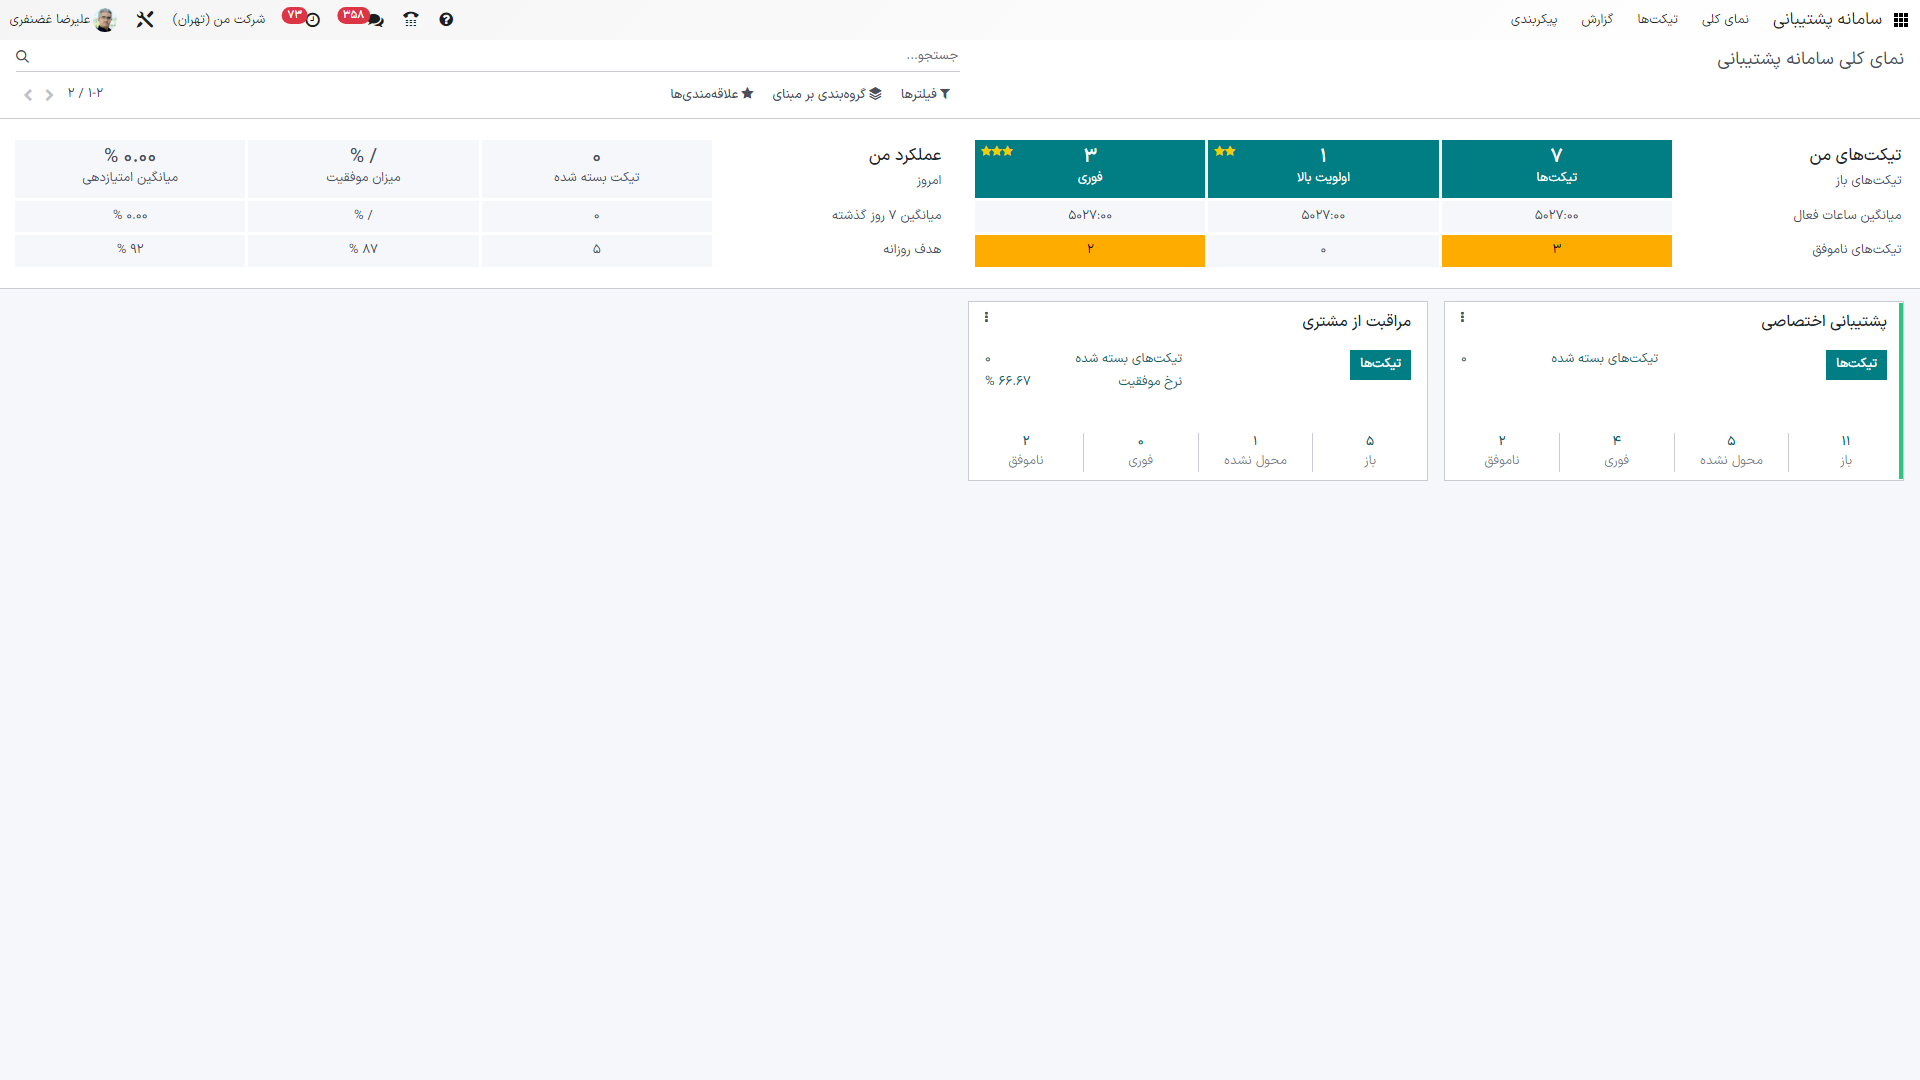1920x1080 pixels.
Task: Click the search magnifier icon
Action: point(22,57)
